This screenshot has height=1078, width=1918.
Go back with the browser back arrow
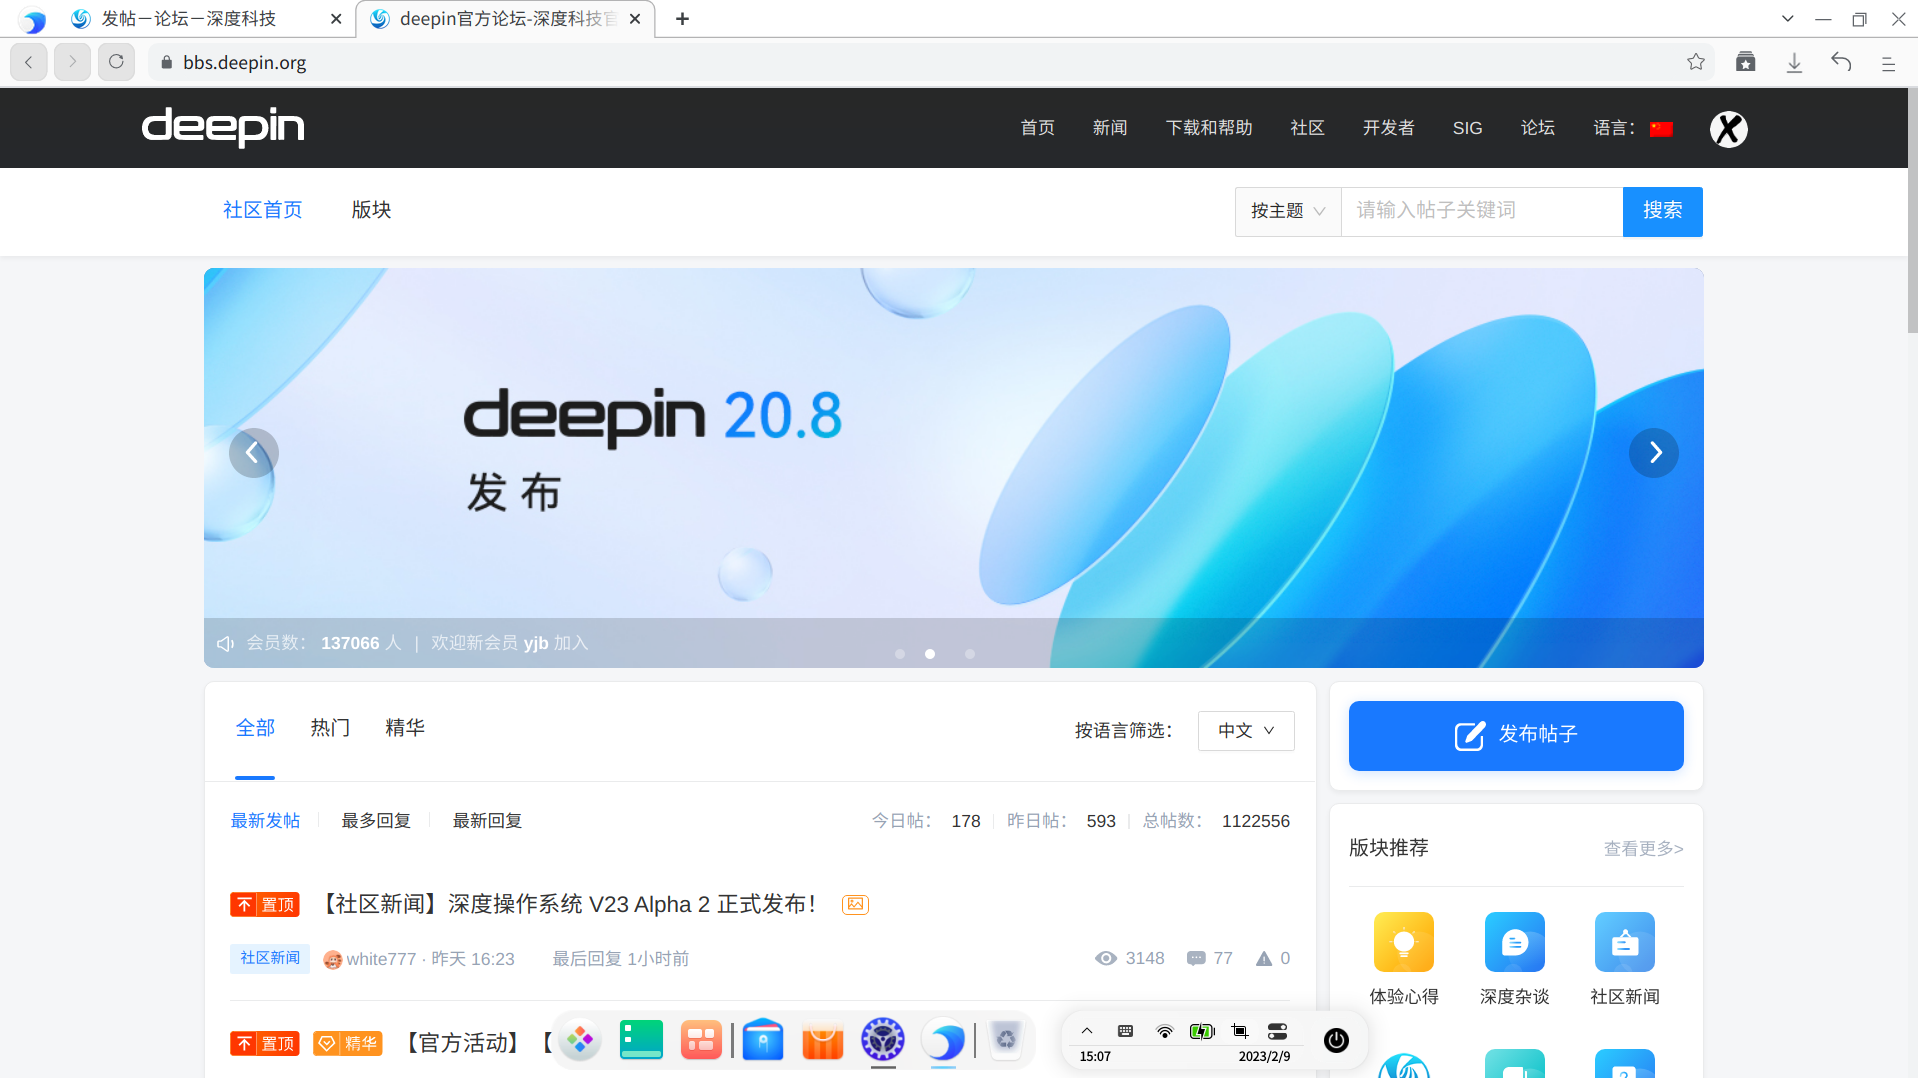point(29,62)
